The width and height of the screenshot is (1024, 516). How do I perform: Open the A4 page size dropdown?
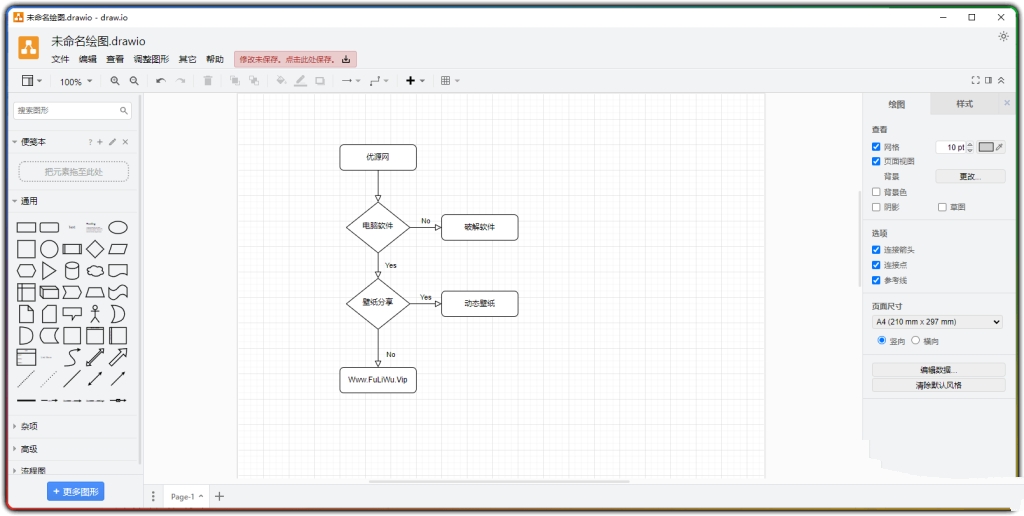[x=937, y=322]
